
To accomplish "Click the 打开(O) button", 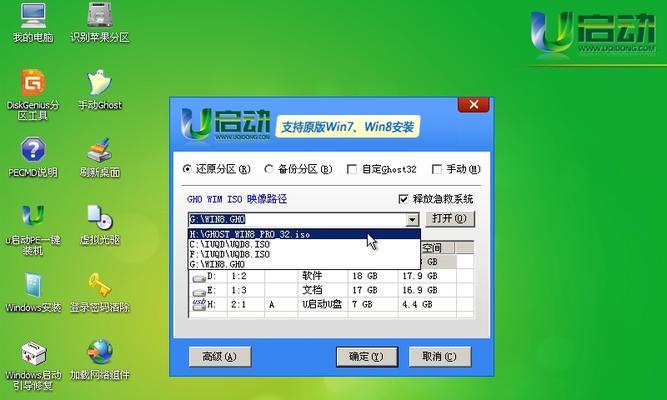I will click(x=450, y=219).
